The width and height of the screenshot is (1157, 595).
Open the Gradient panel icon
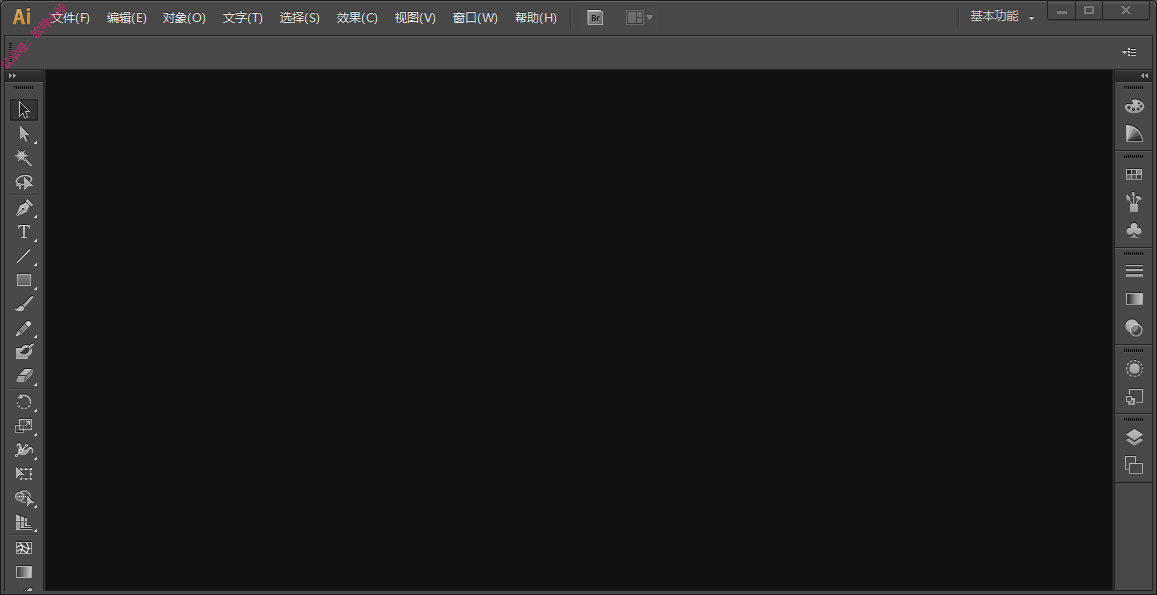click(1134, 299)
